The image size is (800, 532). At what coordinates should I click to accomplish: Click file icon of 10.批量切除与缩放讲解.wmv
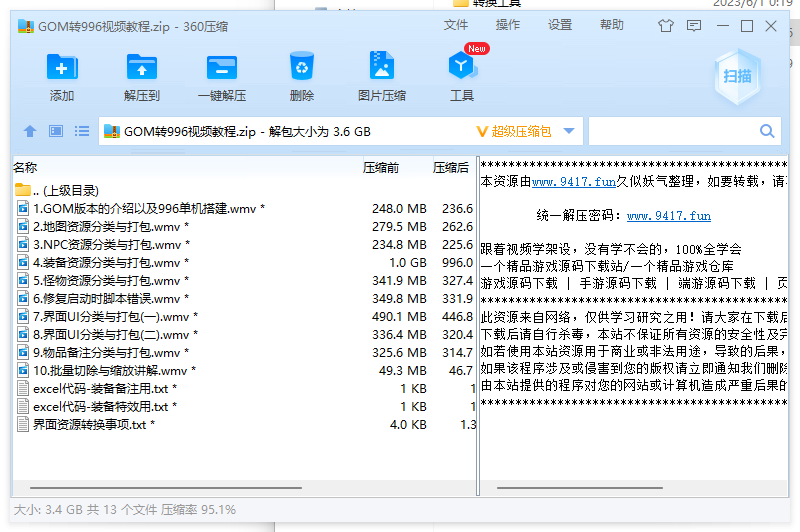pos(23,370)
